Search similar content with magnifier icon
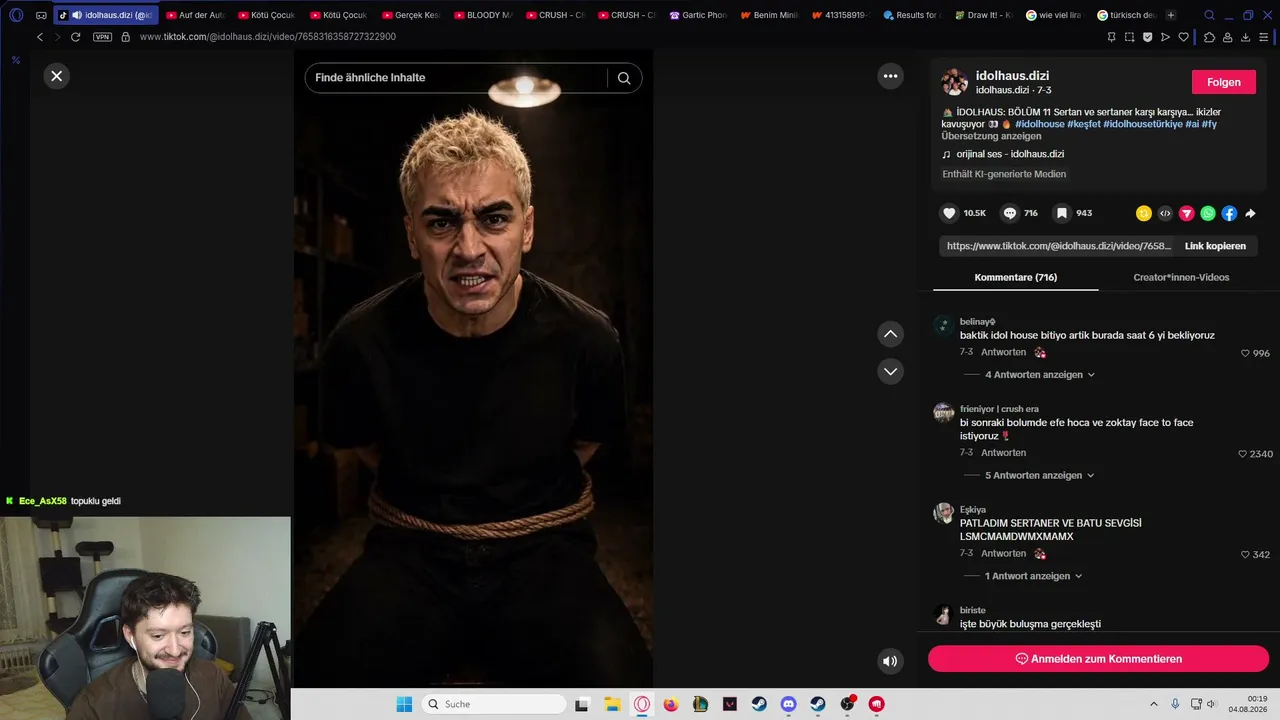 624,78
